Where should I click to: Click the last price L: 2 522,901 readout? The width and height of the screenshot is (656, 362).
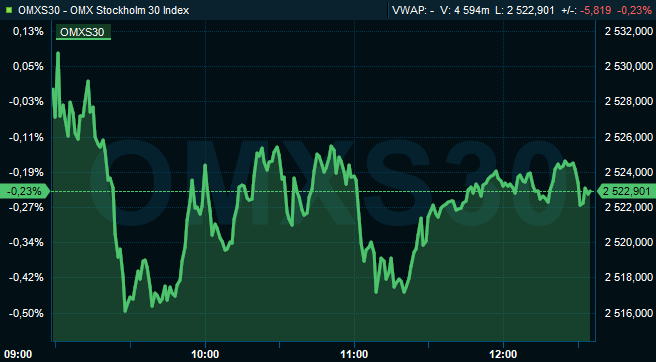tap(525, 10)
